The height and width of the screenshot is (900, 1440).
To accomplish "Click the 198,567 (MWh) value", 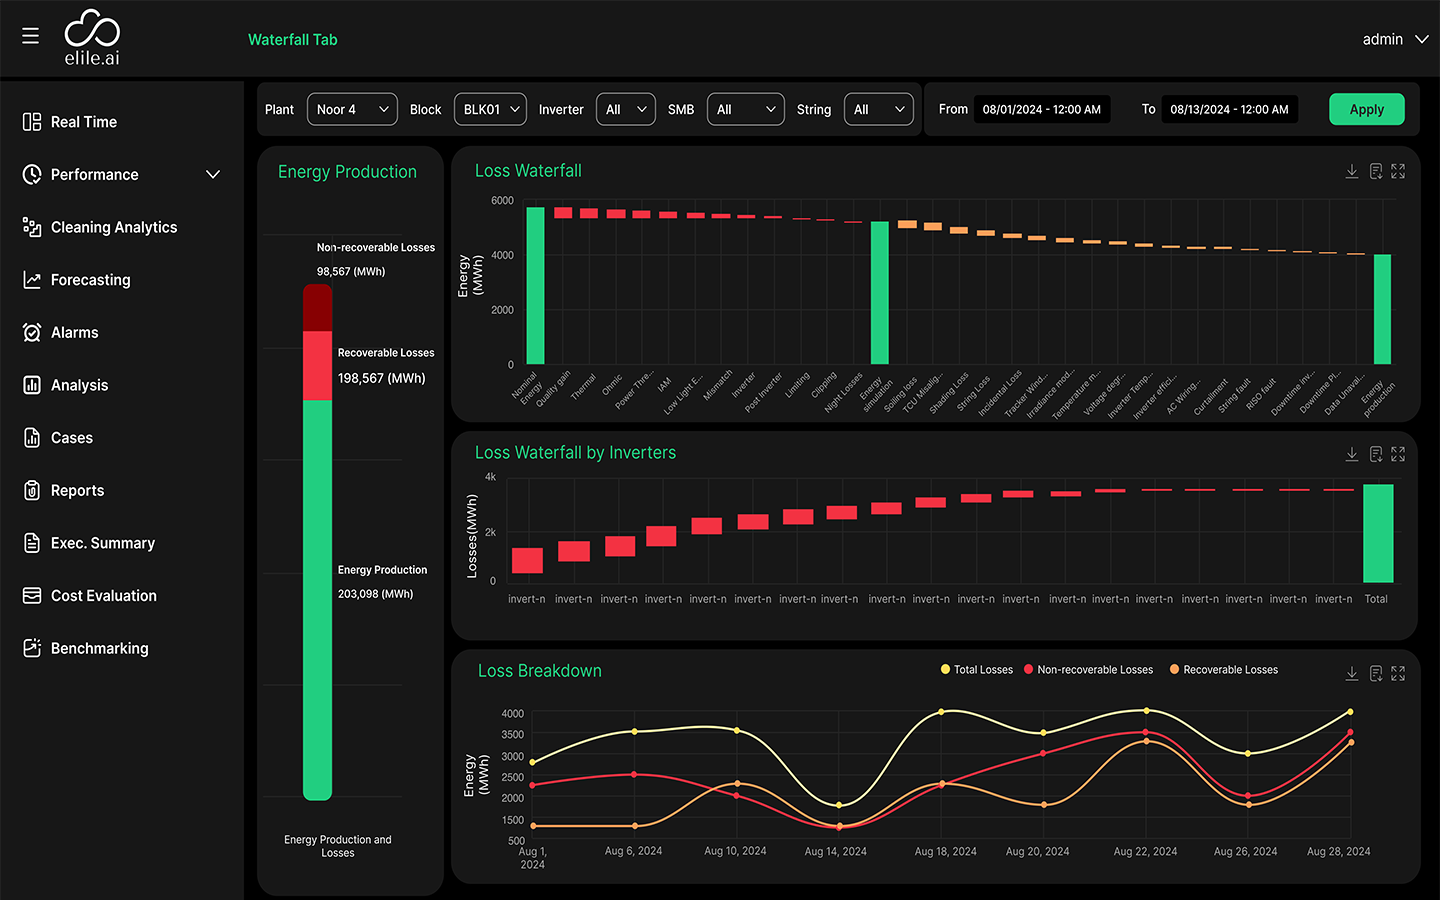I will tap(382, 379).
